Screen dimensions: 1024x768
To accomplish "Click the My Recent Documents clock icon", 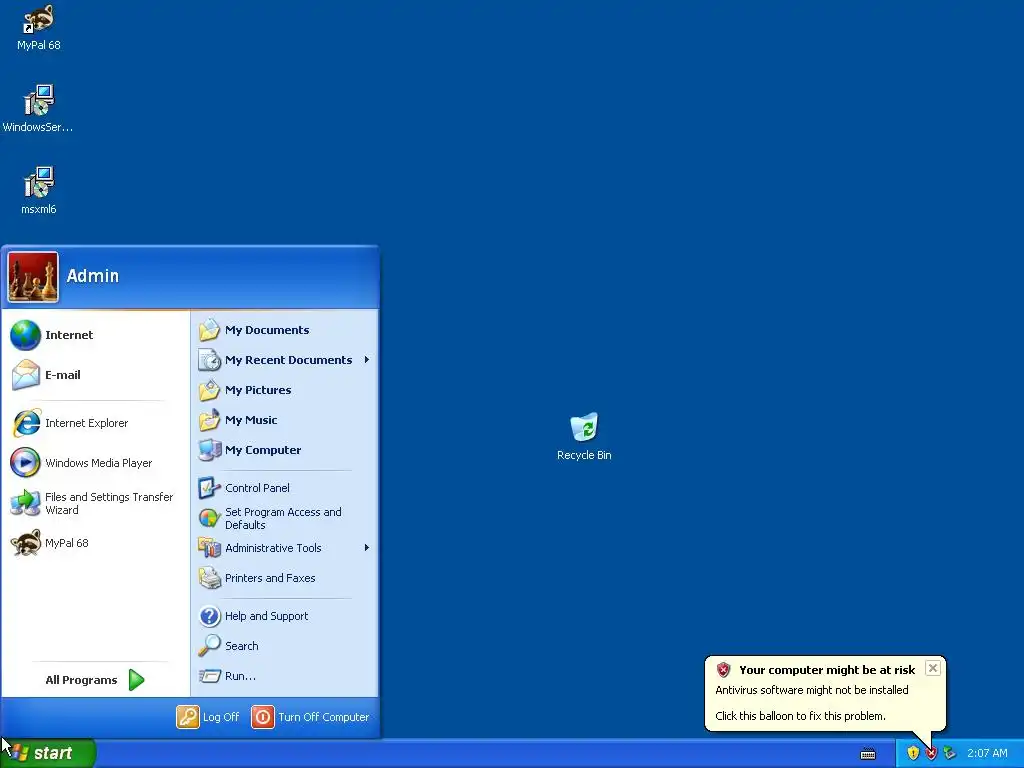I will click(210, 360).
